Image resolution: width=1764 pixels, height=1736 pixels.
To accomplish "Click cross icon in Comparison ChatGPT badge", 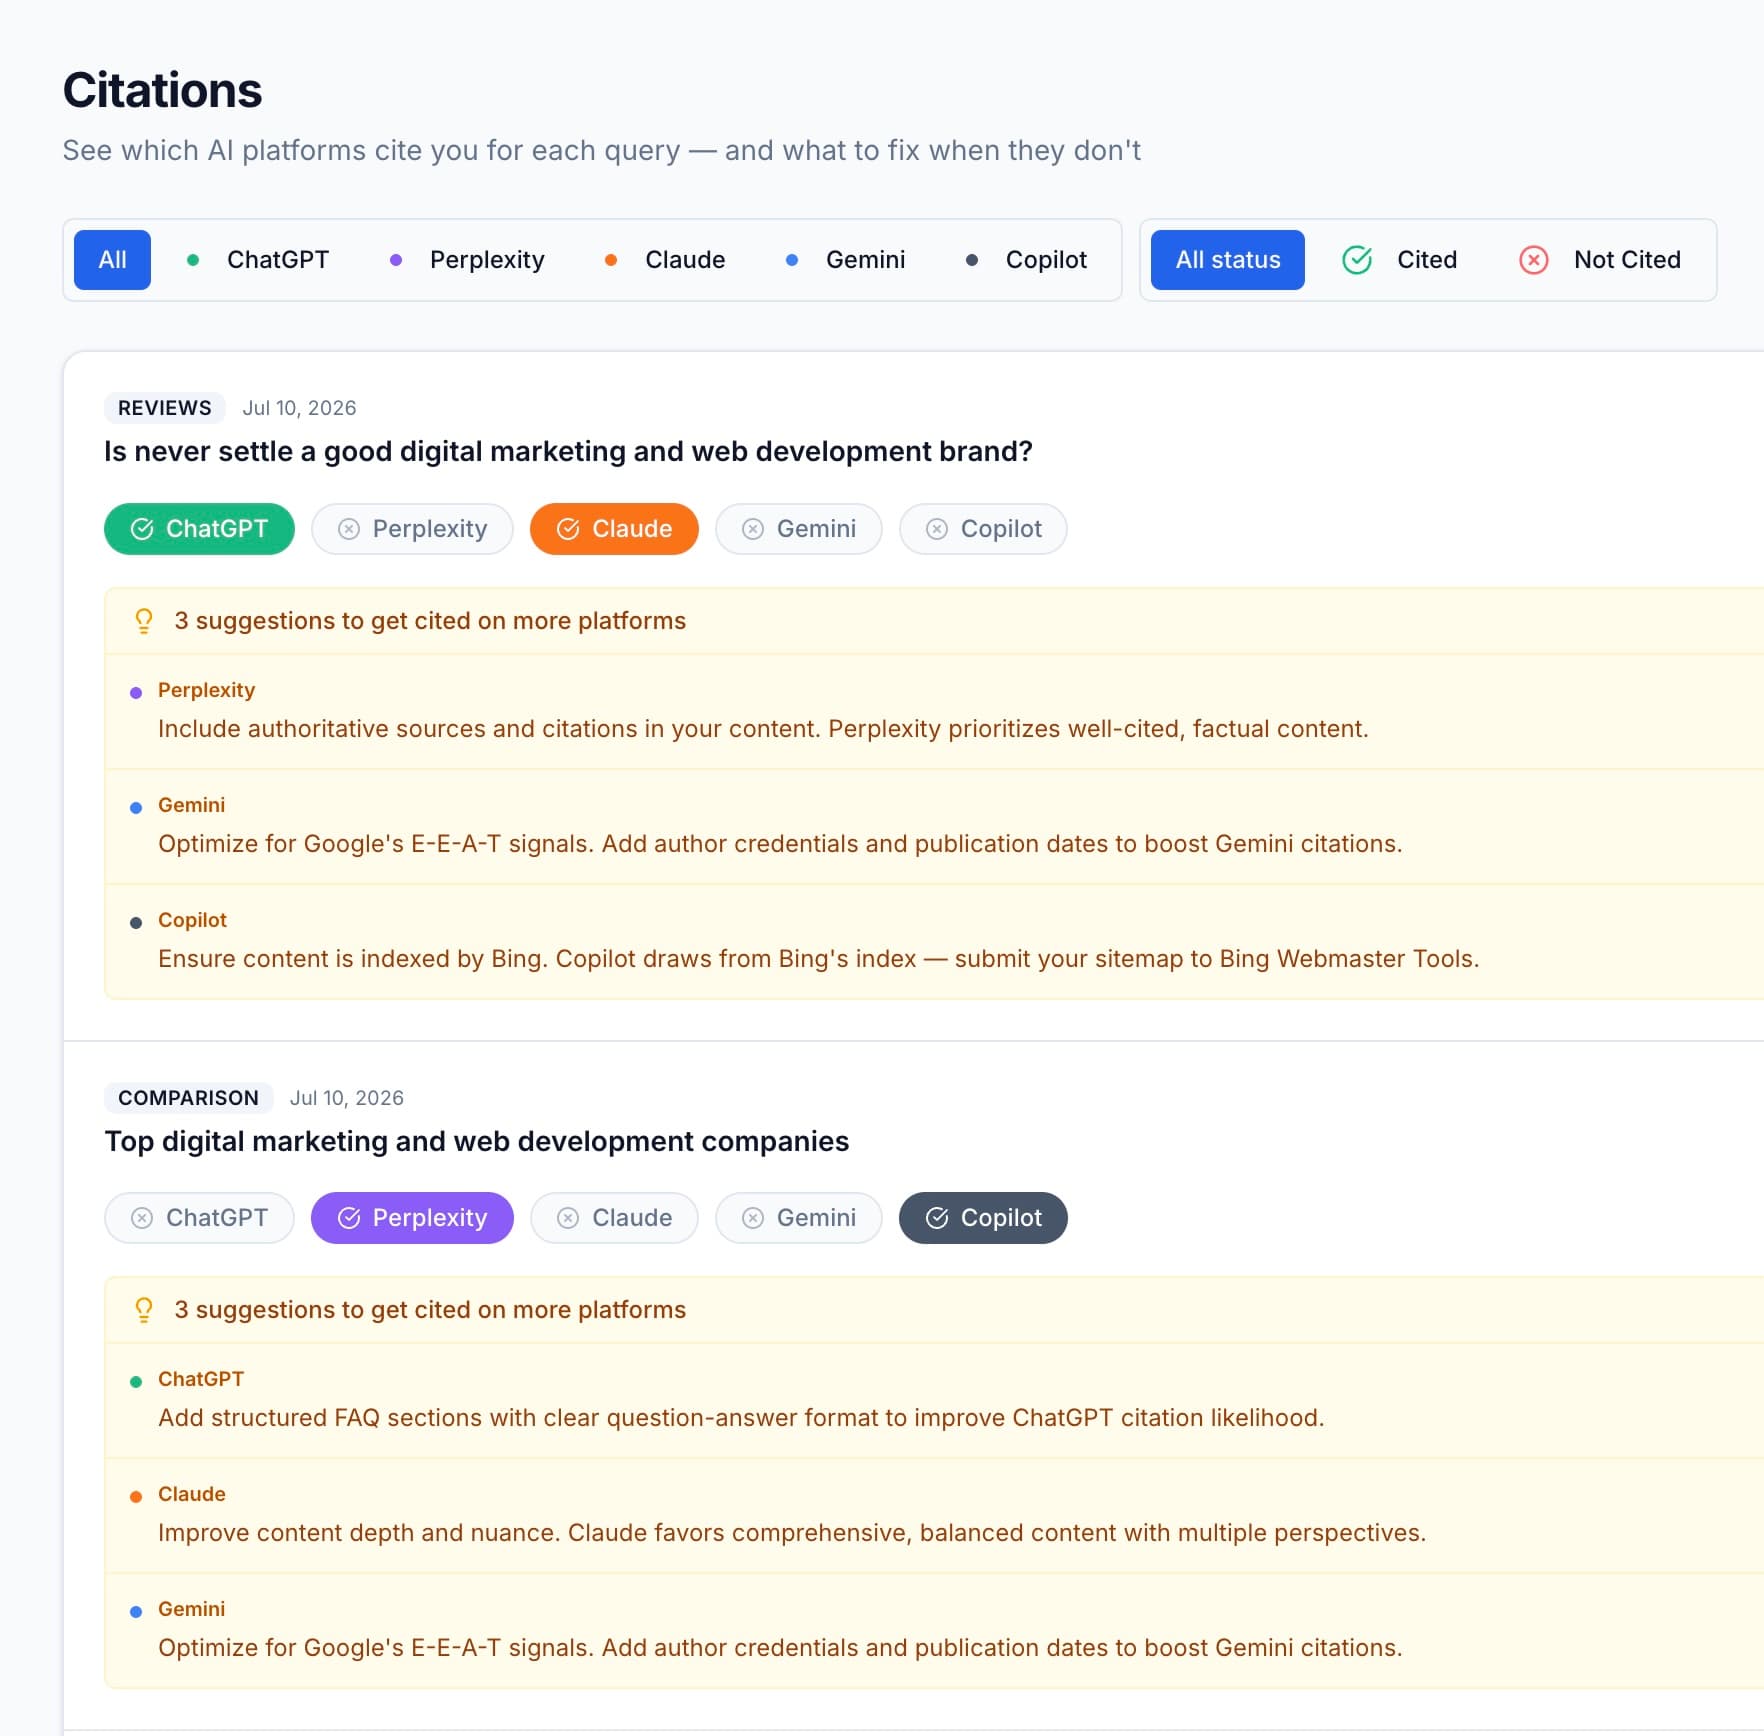I will point(142,1218).
